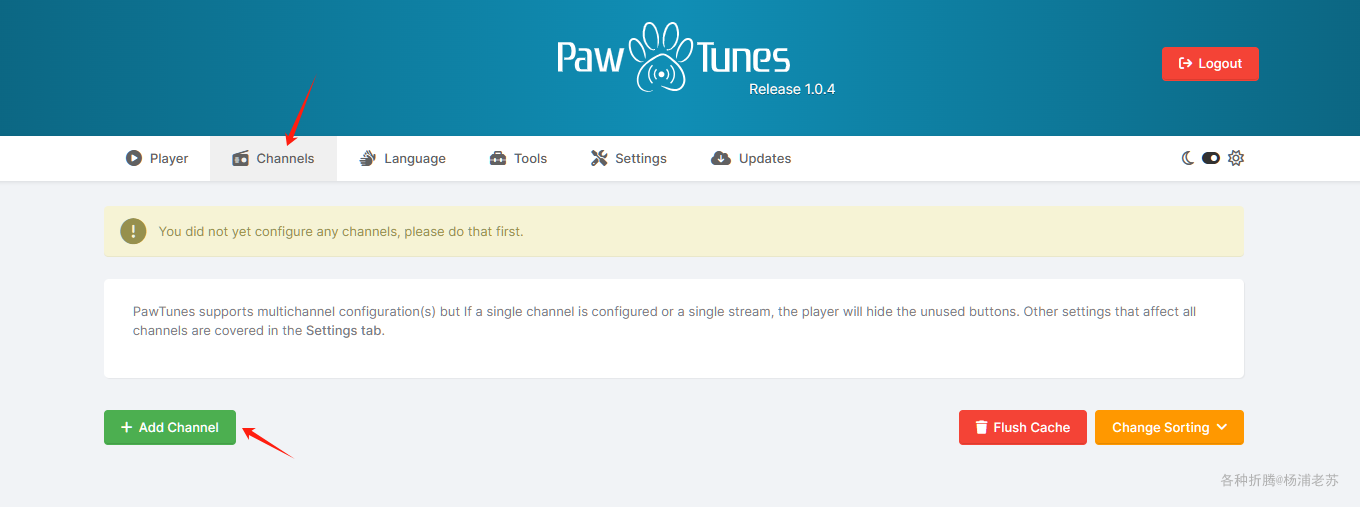Switch to the Channels tab
This screenshot has width=1360, height=507.
click(x=273, y=158)
